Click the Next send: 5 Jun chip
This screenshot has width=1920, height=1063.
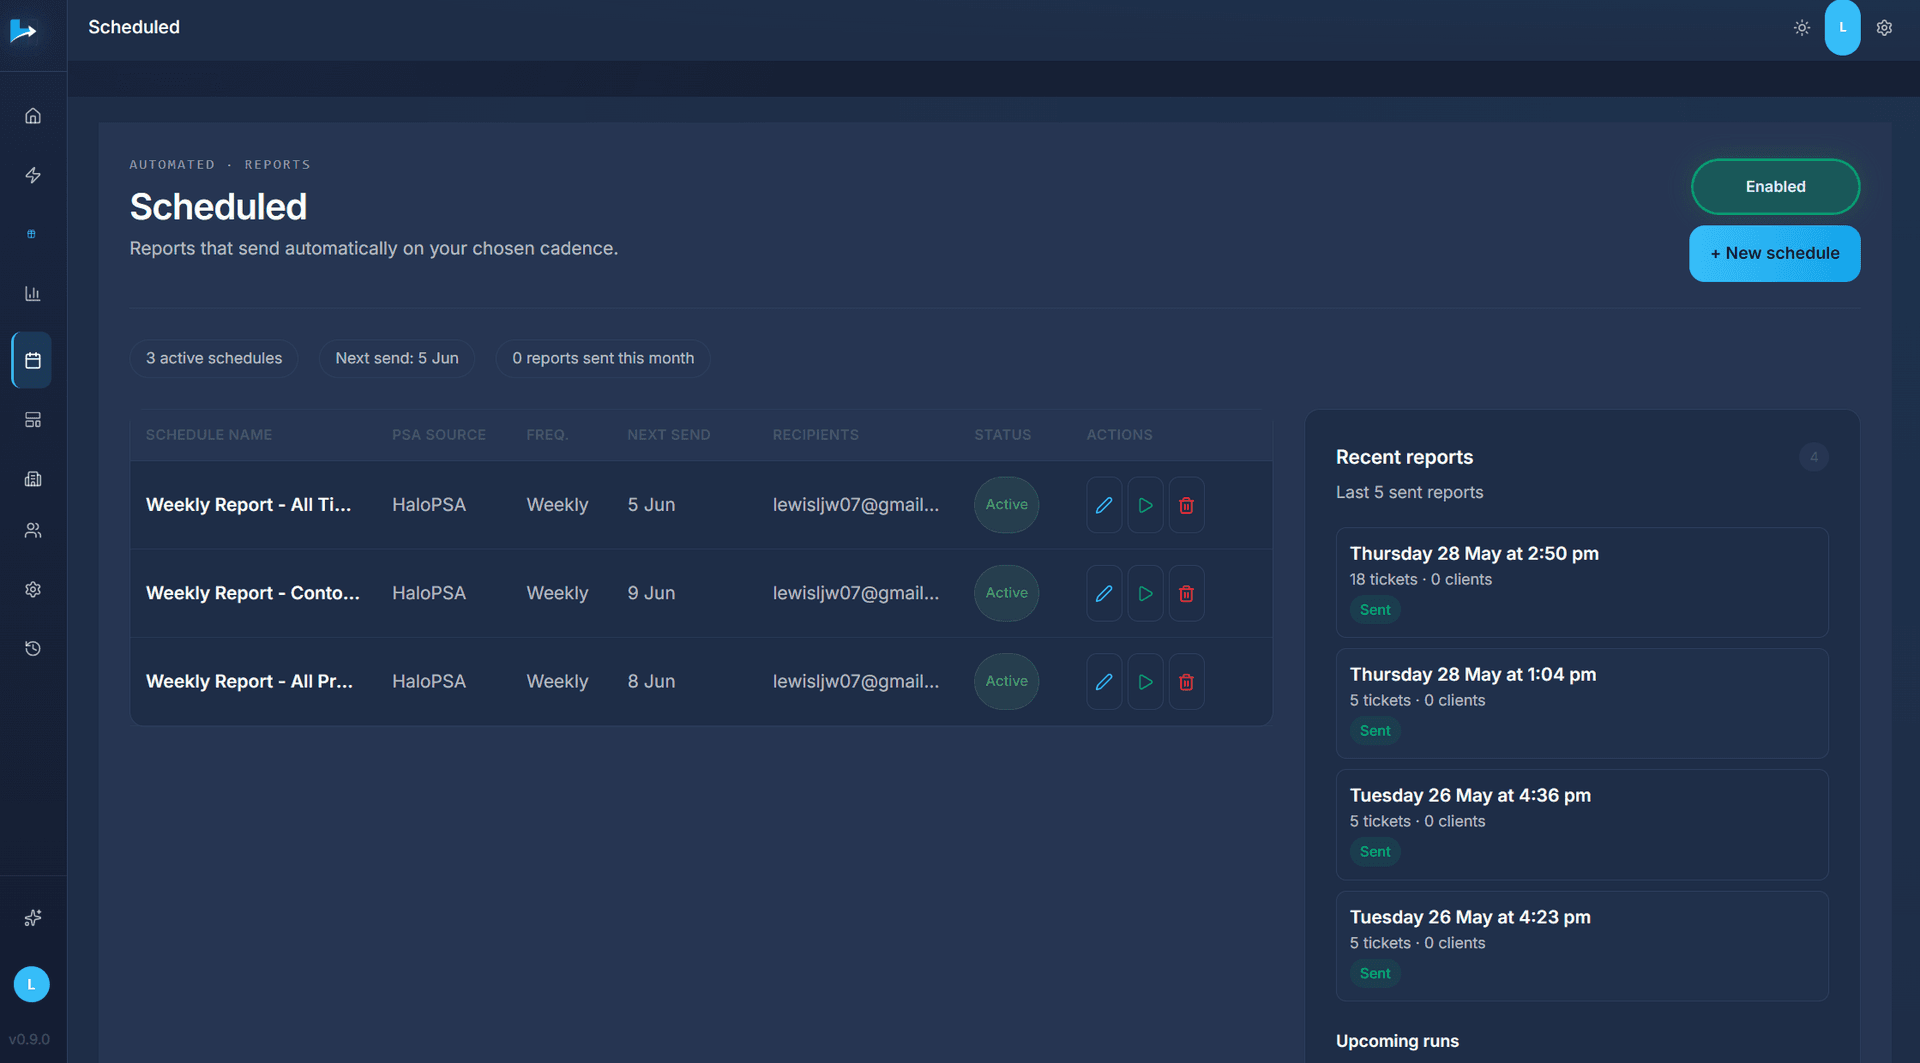tap(397, 358)
